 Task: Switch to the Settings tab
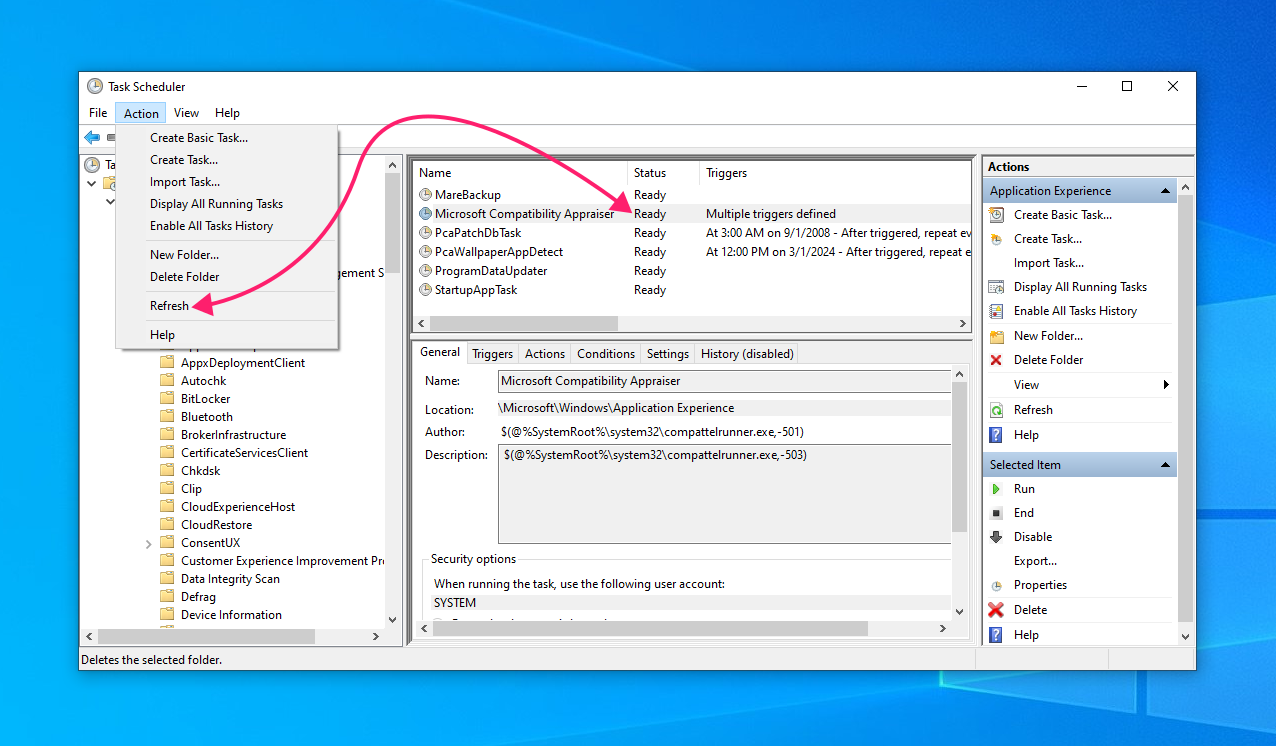[668, 354]
